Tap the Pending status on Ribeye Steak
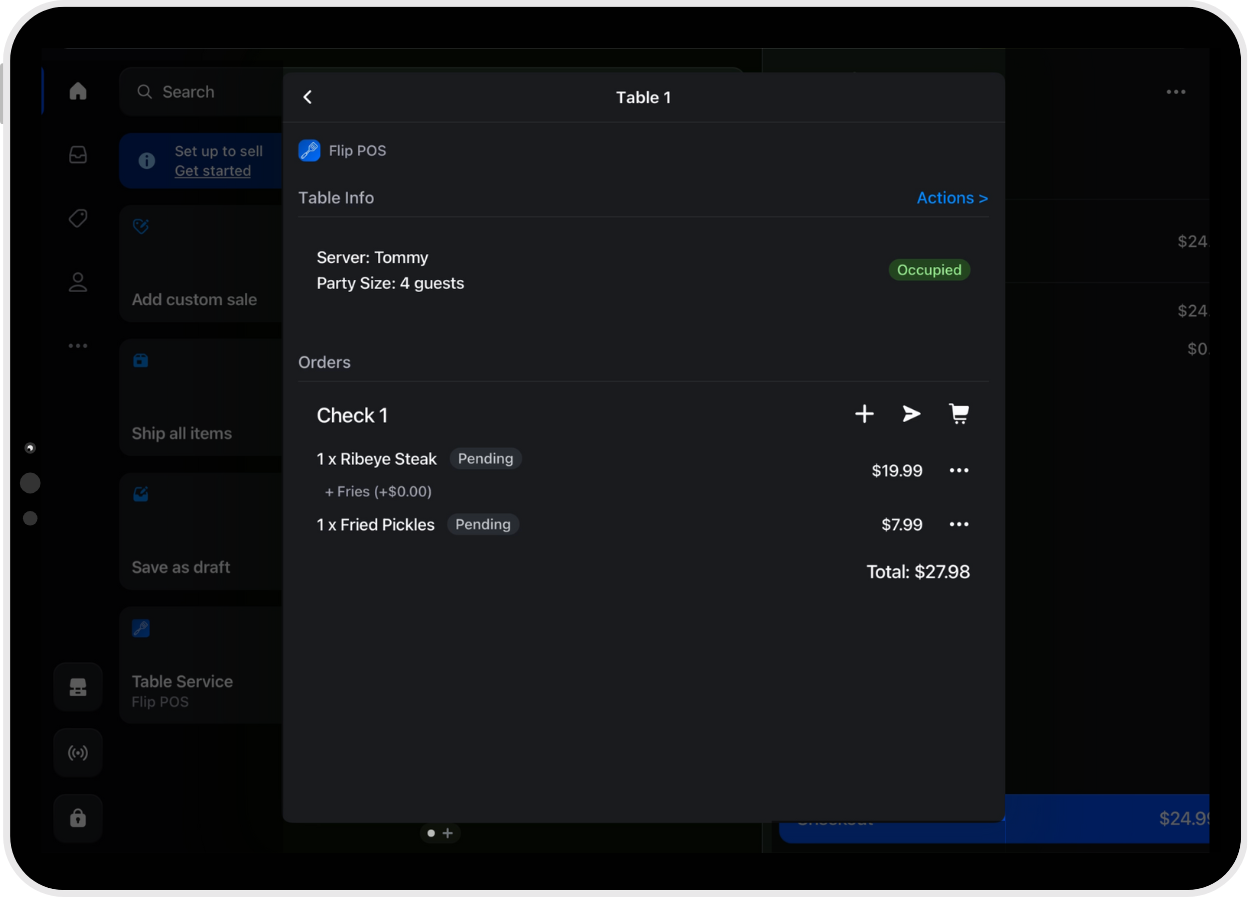The width and height of the screenshot is (1248, 897). click(485, 458)
